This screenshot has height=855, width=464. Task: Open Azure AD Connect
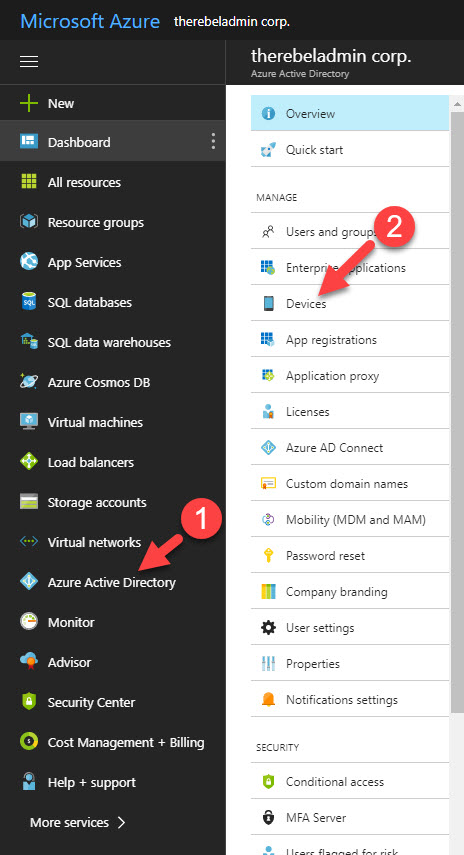[350, 448]
